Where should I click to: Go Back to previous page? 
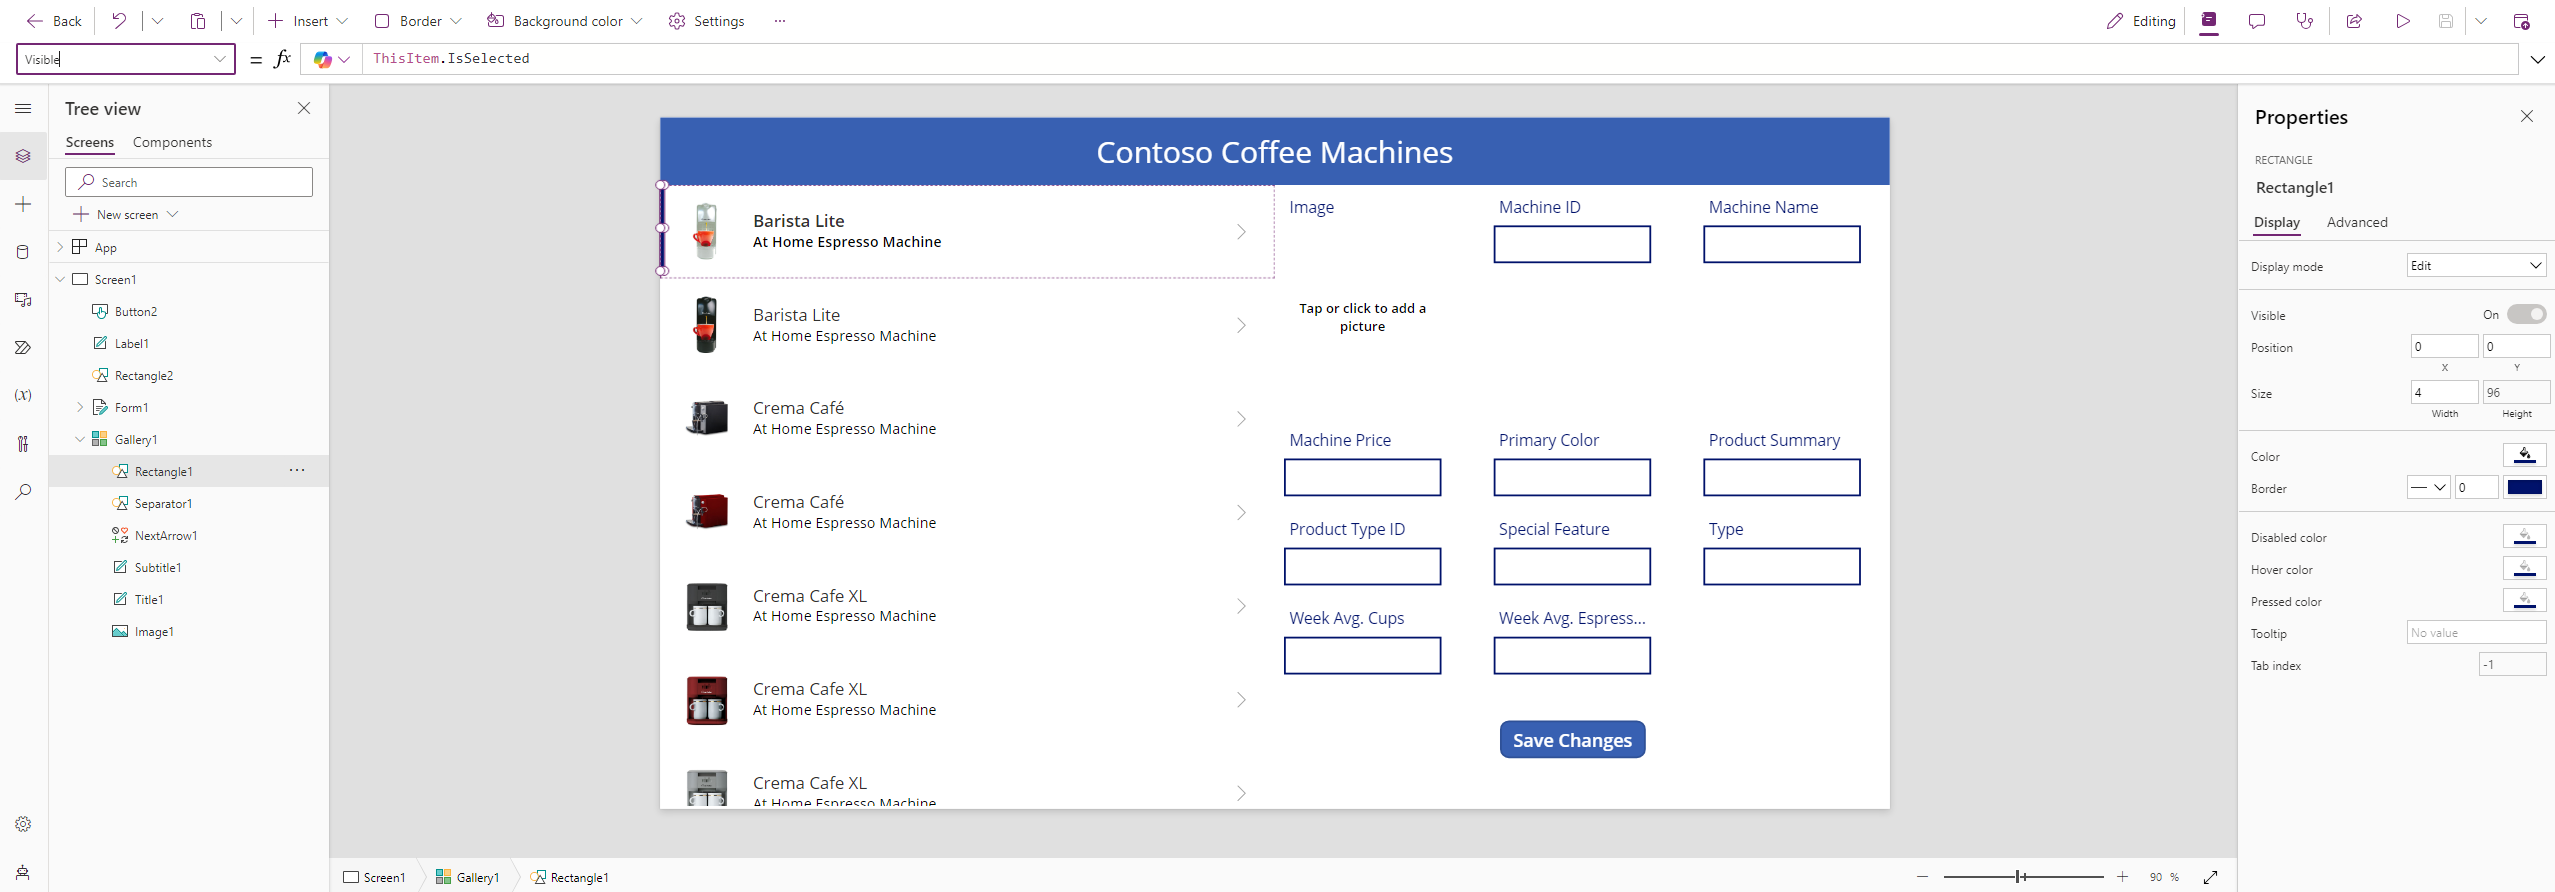(x=54, y=21)
